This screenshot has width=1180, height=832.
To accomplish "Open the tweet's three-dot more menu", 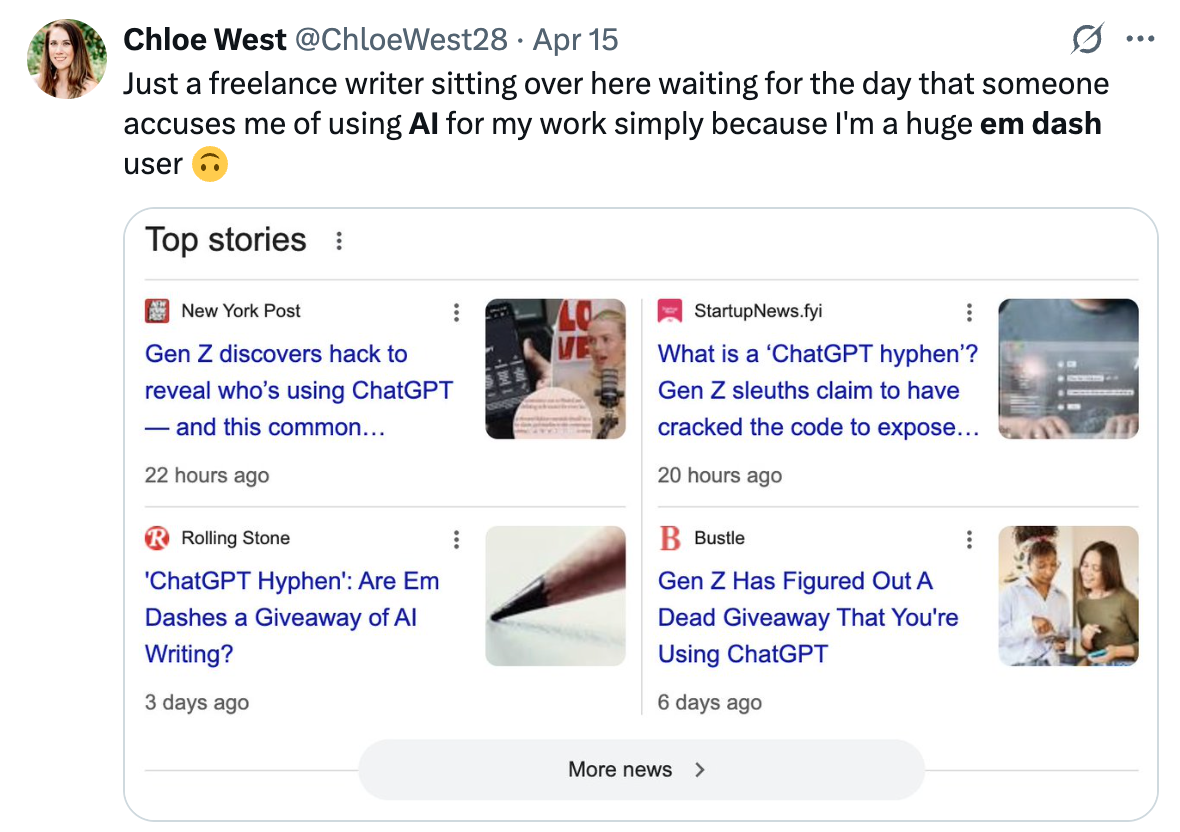I will (x=1140, y=40).
